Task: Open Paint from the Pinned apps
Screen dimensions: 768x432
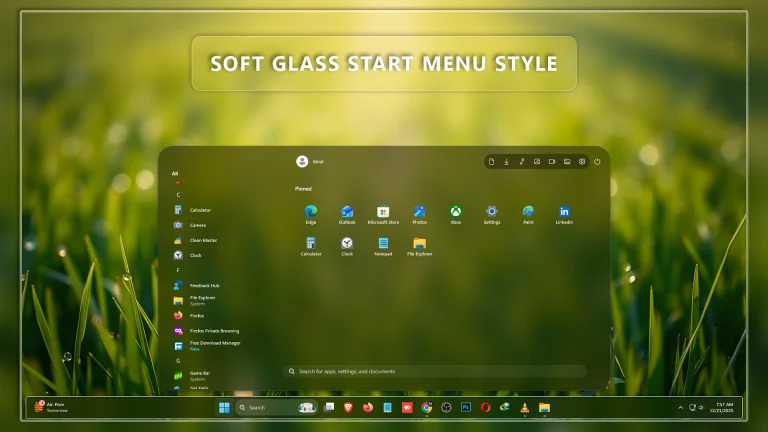Action: pyautogui.click(x=528, y=215)
